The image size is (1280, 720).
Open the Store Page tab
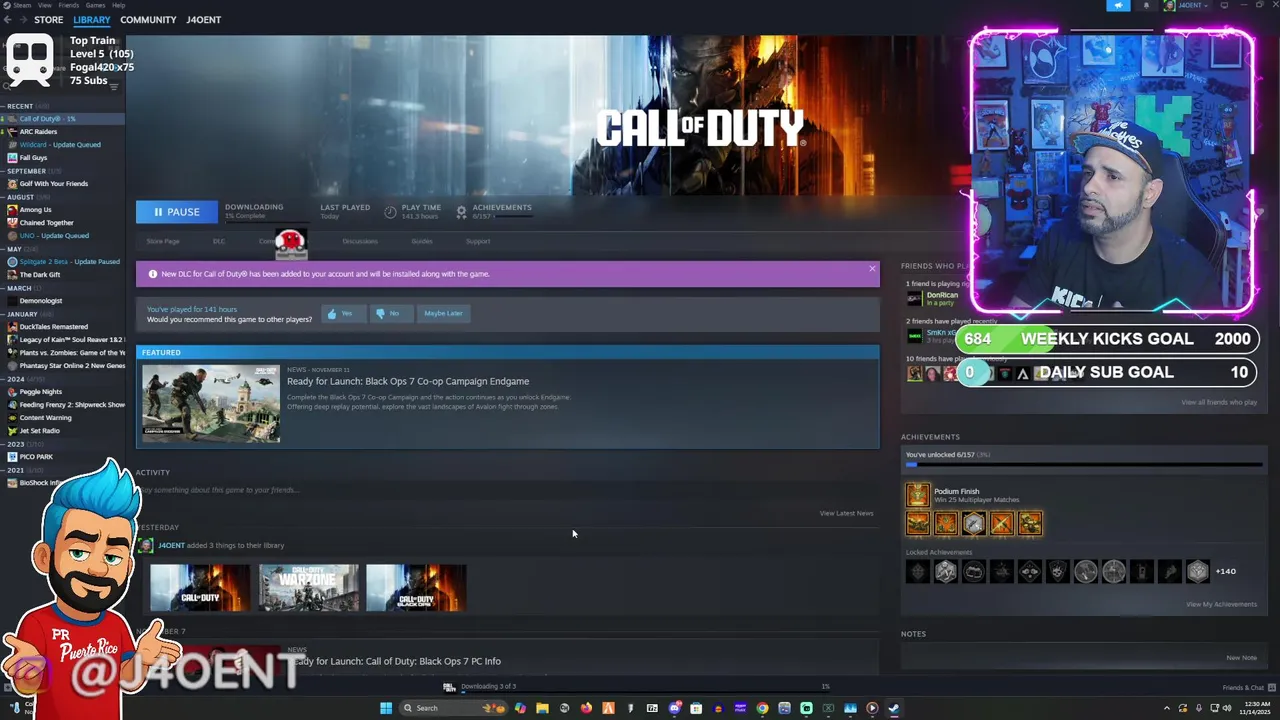point(163,241)
